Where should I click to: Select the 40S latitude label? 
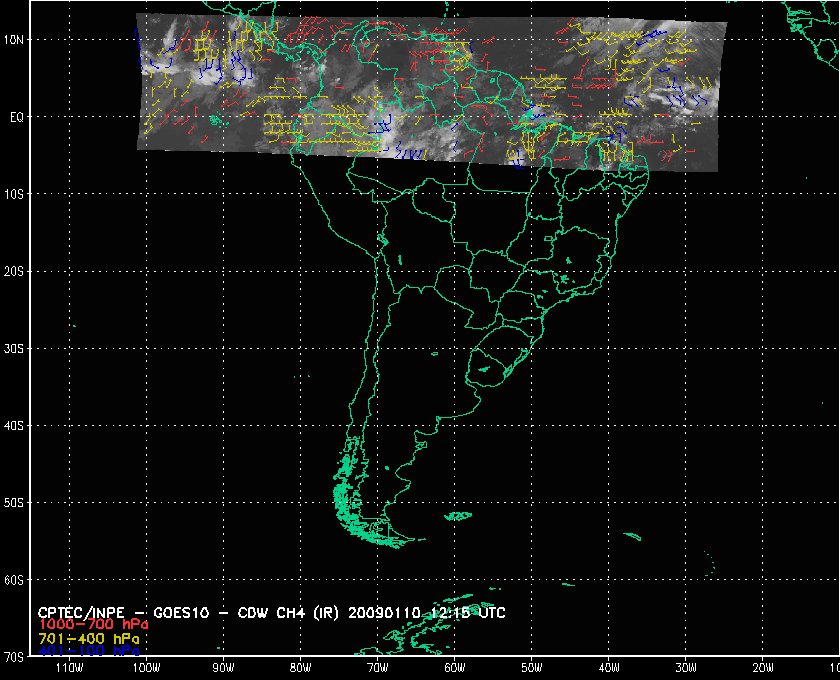(13, 426)
